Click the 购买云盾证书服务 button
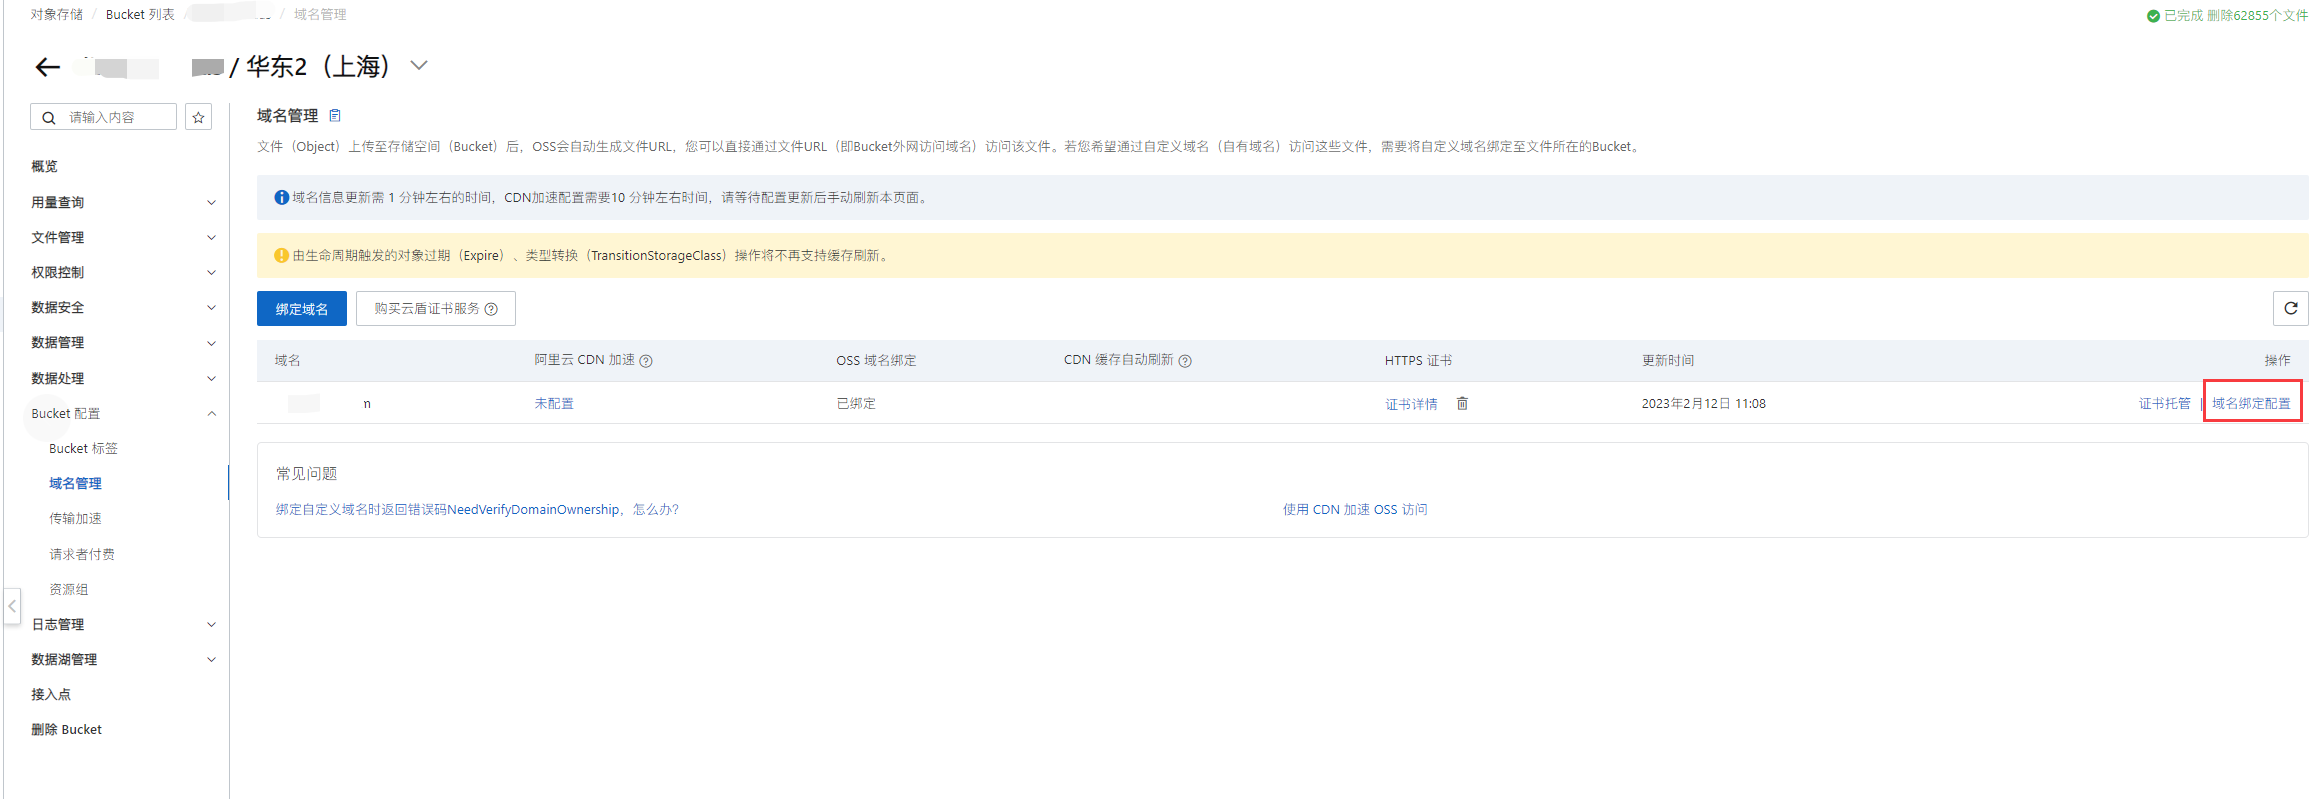 pyautogui.click(x=436, y=309)
